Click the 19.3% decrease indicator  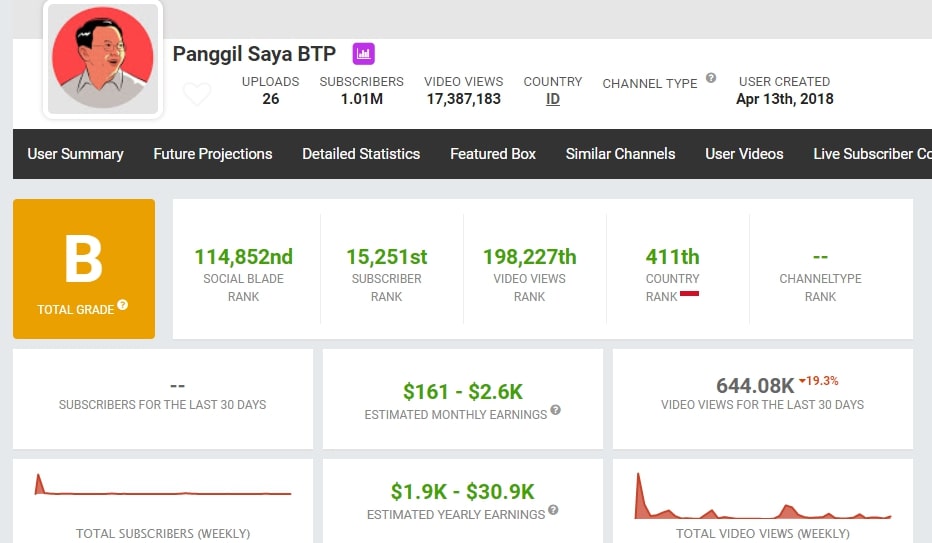click(818, 381)
